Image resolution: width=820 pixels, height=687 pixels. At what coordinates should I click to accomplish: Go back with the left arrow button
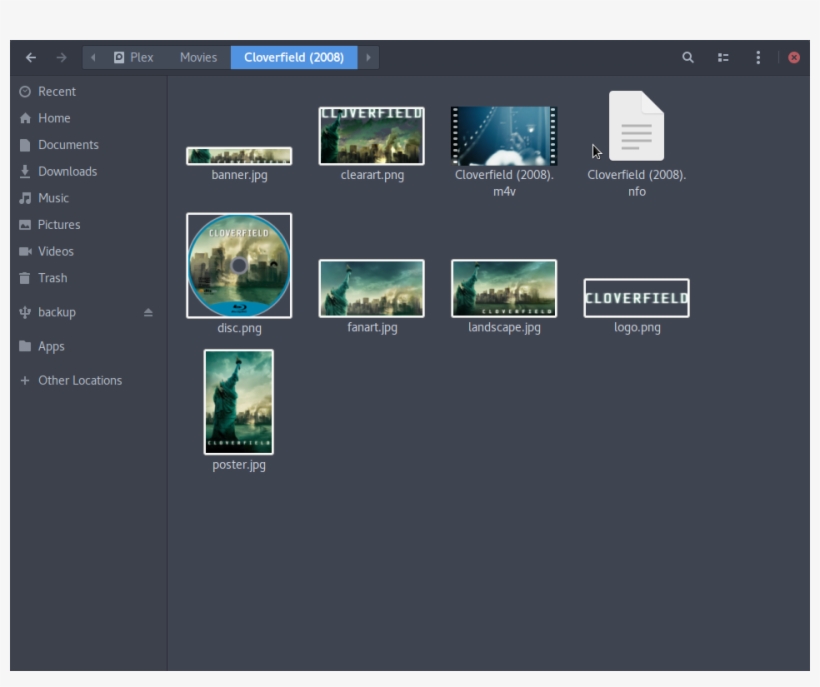point(31,58)
